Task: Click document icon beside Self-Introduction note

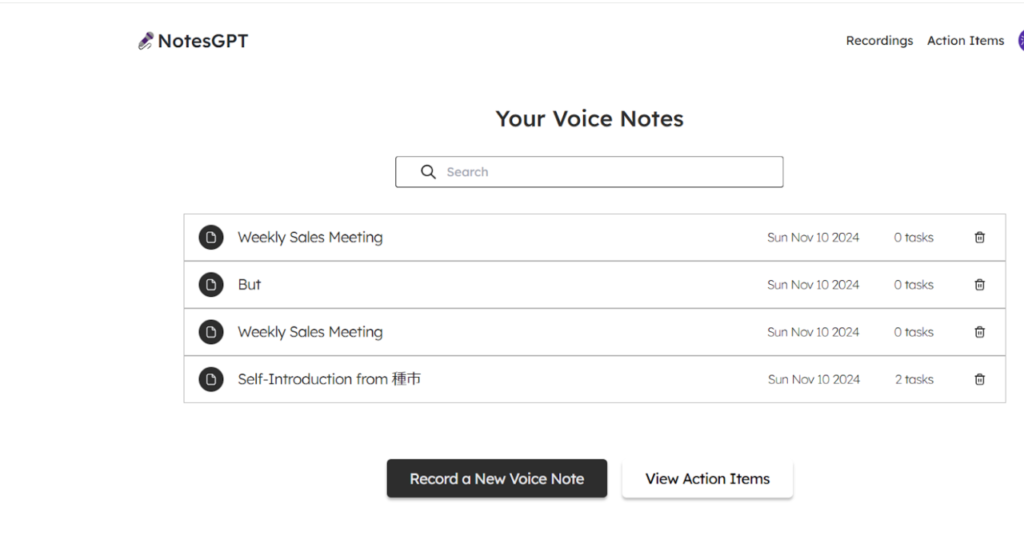Action: pyautogui.click(x=211, y=379)
